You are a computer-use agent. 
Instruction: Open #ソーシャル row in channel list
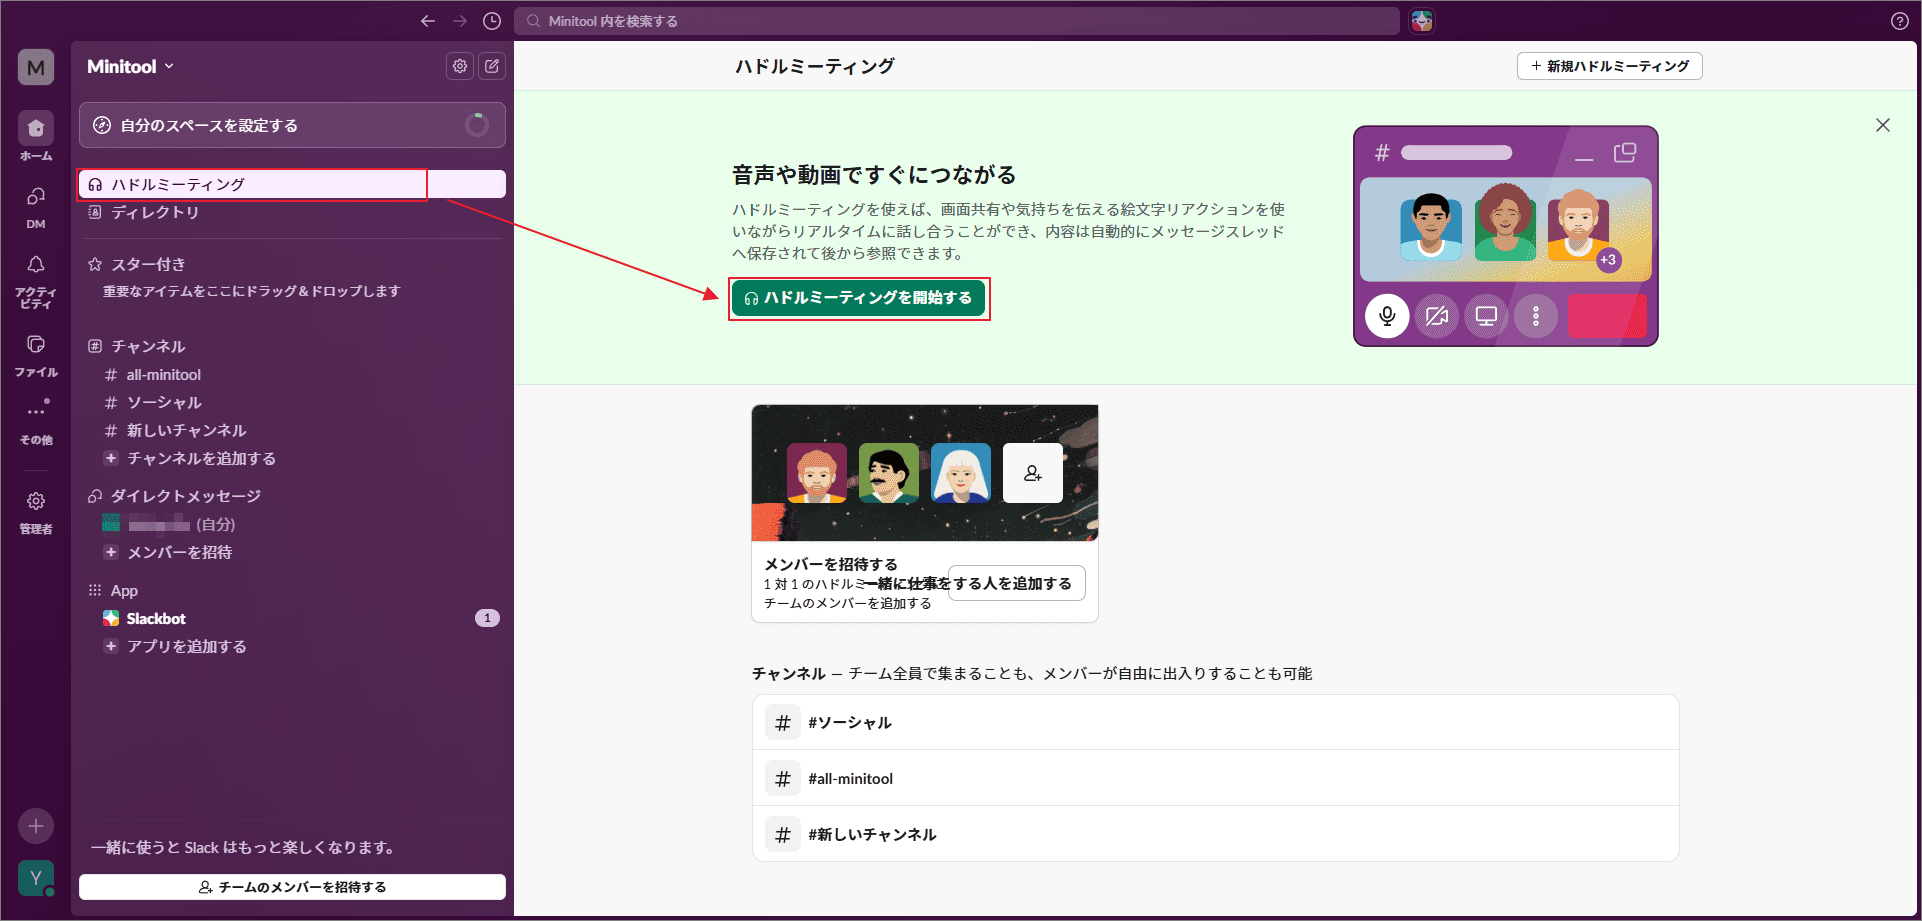tap(1216, 723)
